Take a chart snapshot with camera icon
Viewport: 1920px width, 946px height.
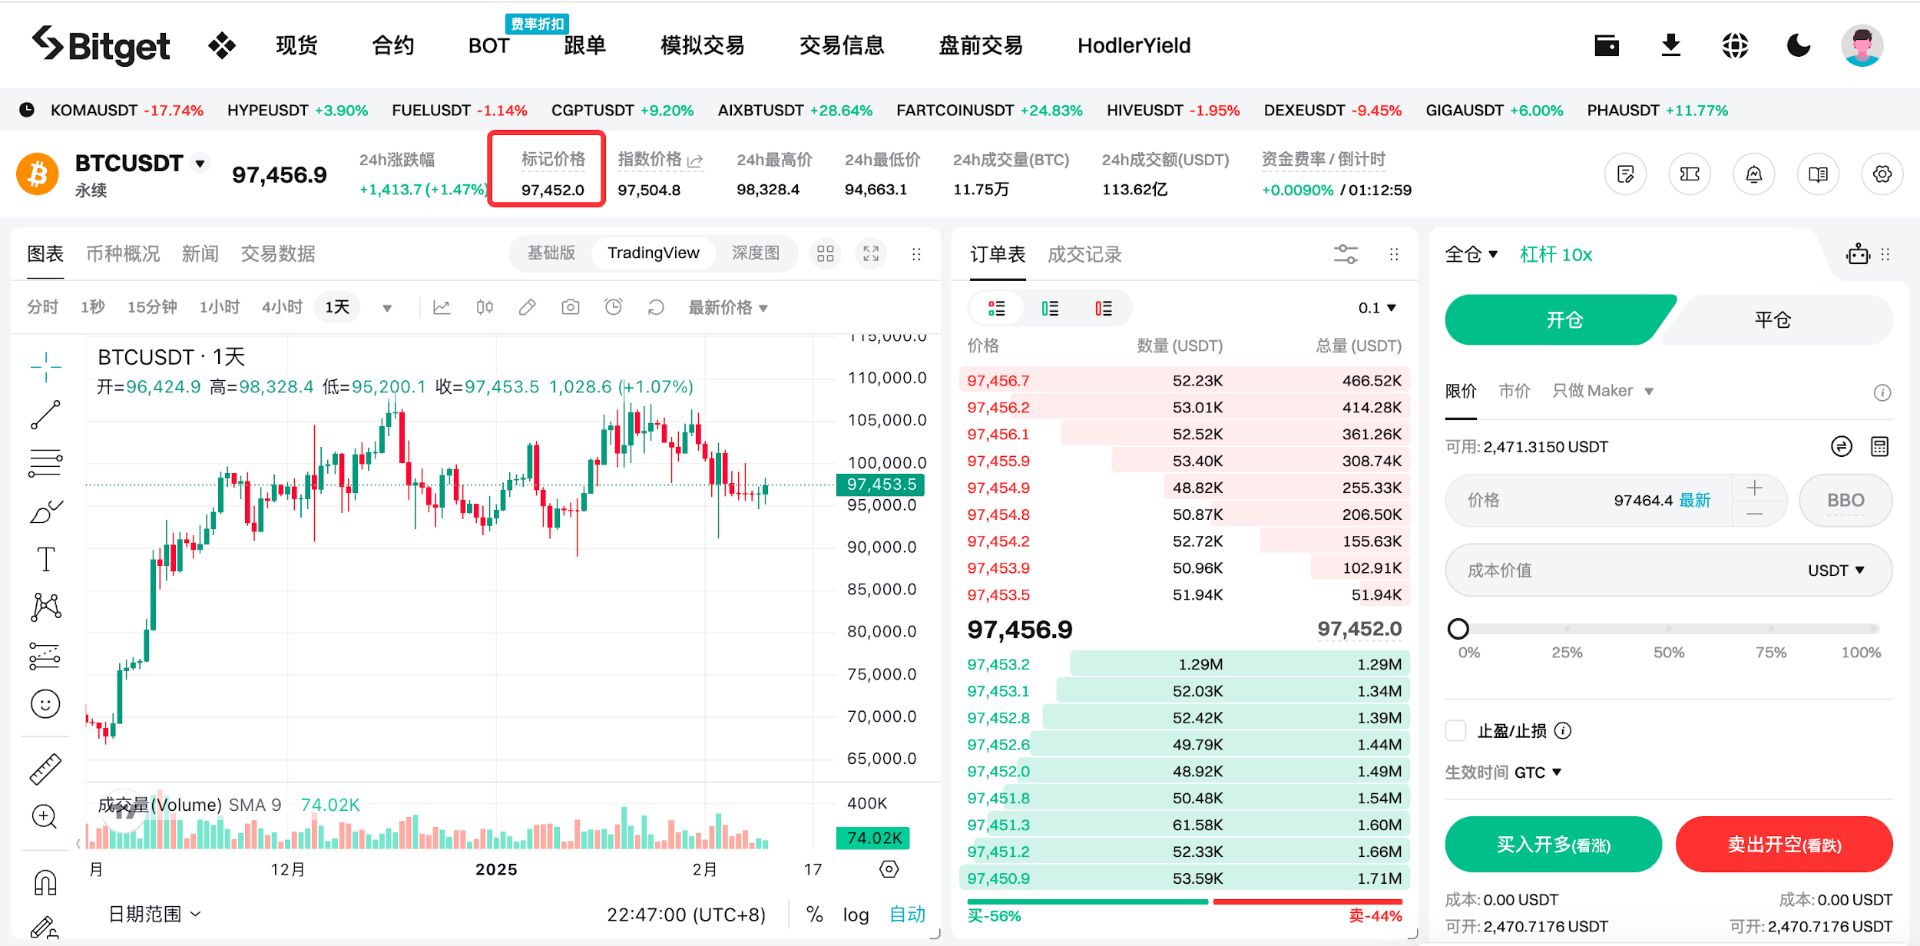pyautogui.click(x=570, y=307)
